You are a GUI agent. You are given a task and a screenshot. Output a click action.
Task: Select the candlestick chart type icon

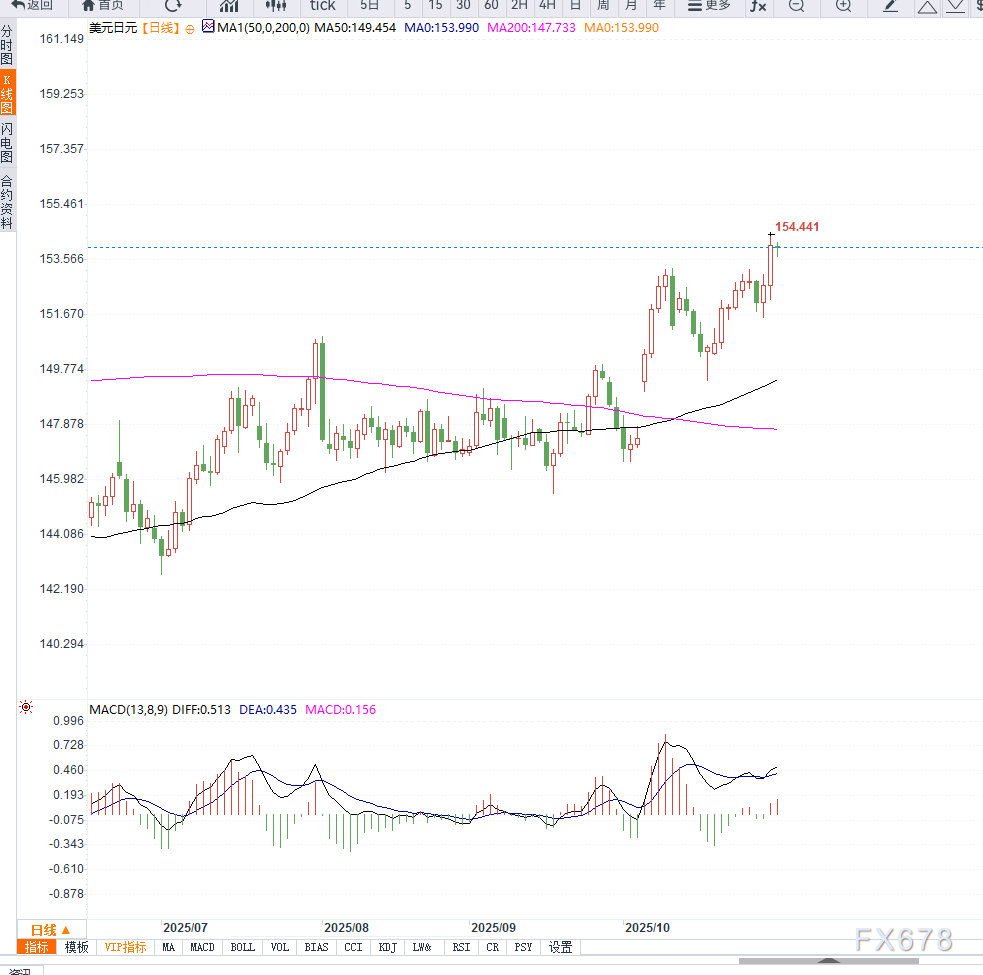coord(275,6)
